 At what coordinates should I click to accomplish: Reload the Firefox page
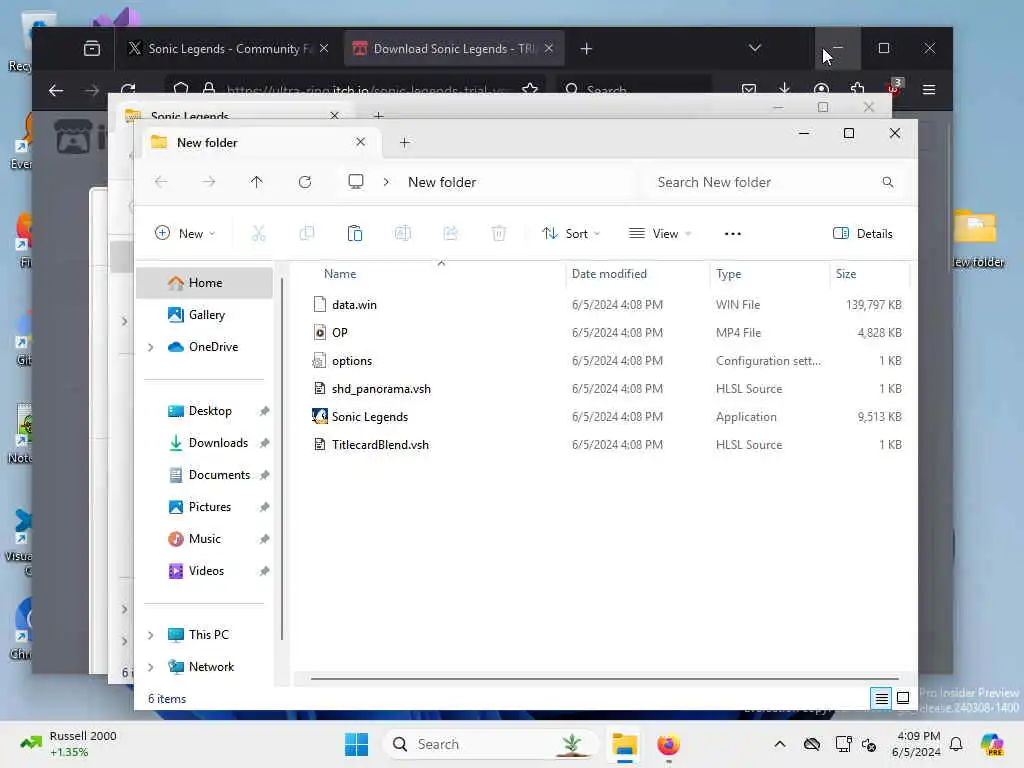[128, 89]
